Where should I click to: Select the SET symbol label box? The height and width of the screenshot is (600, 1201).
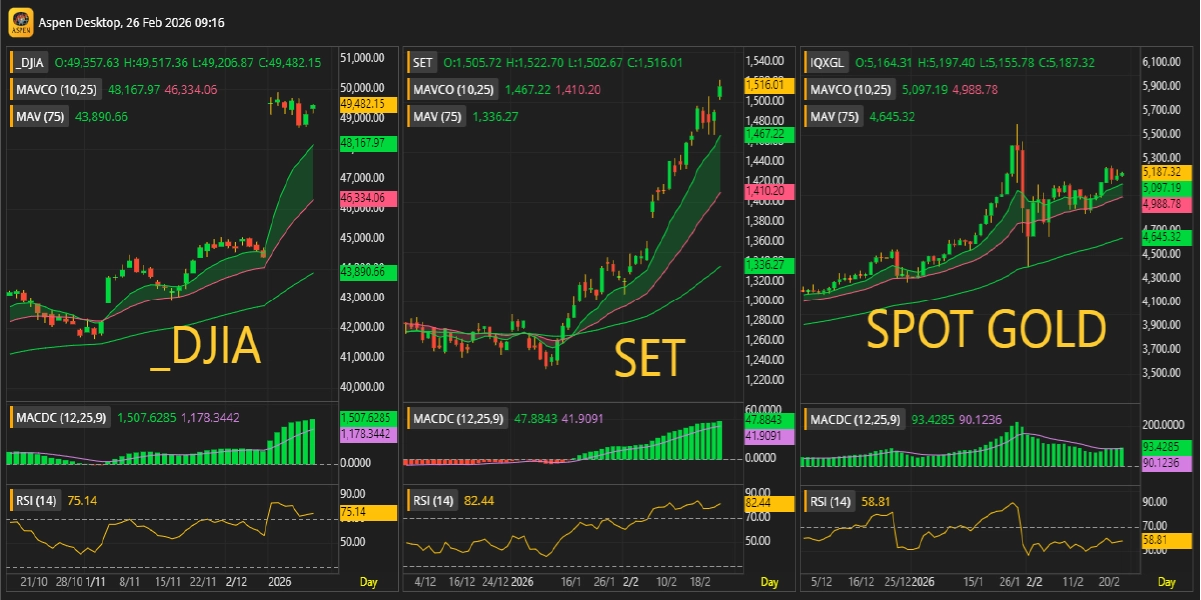point(423,63)
